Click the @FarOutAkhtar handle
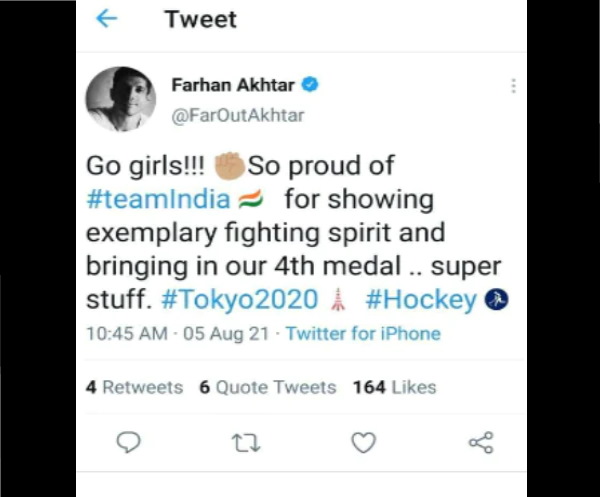The width and height of the screenshot is (600, 497). (x=237, y=114)
